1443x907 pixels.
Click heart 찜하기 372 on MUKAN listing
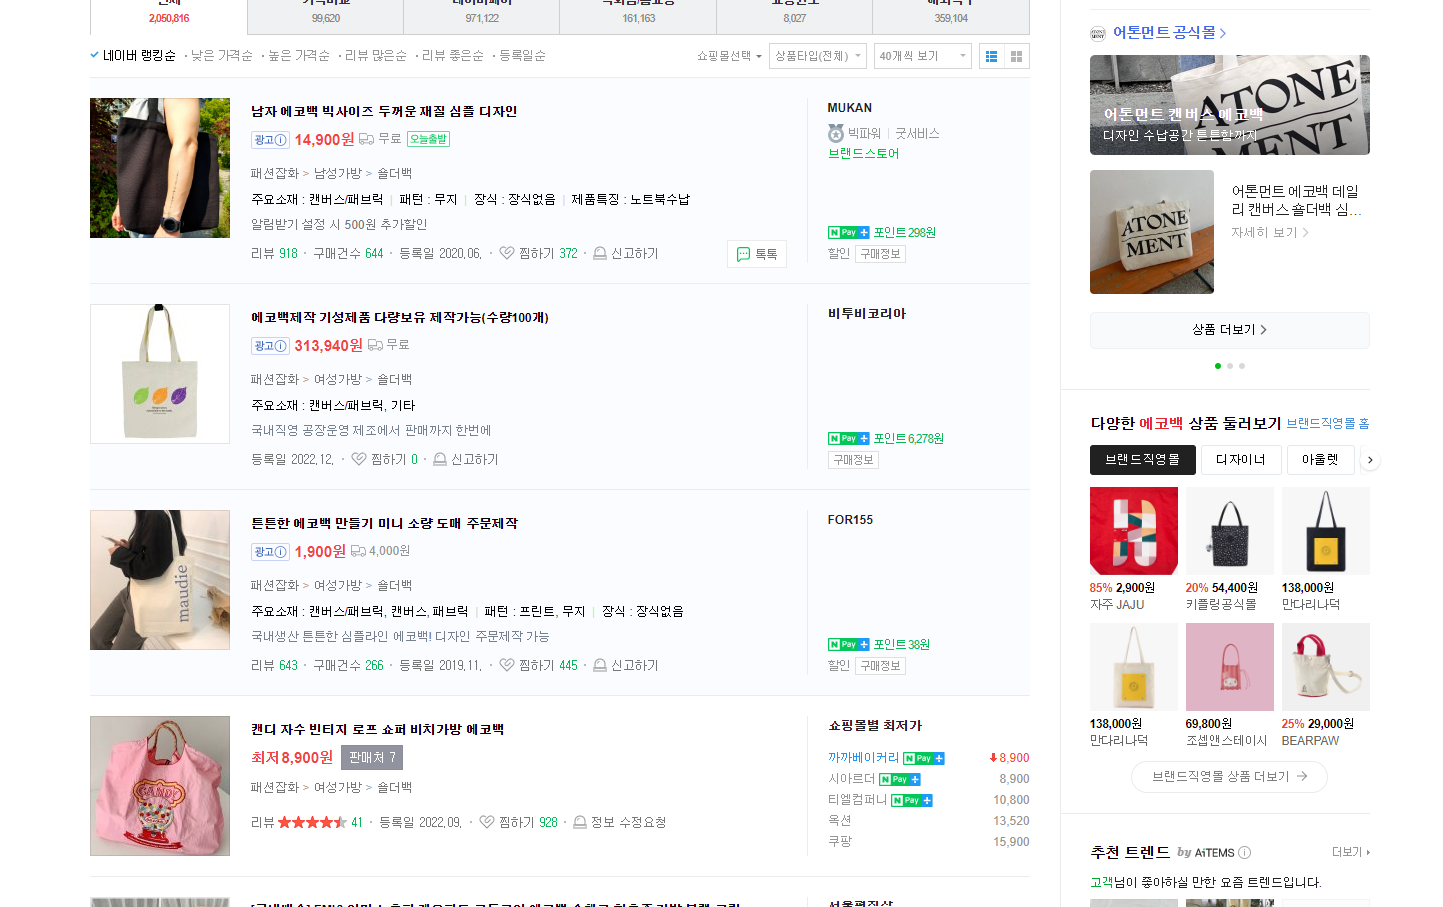pyautogui.click(x=507, y=254)
